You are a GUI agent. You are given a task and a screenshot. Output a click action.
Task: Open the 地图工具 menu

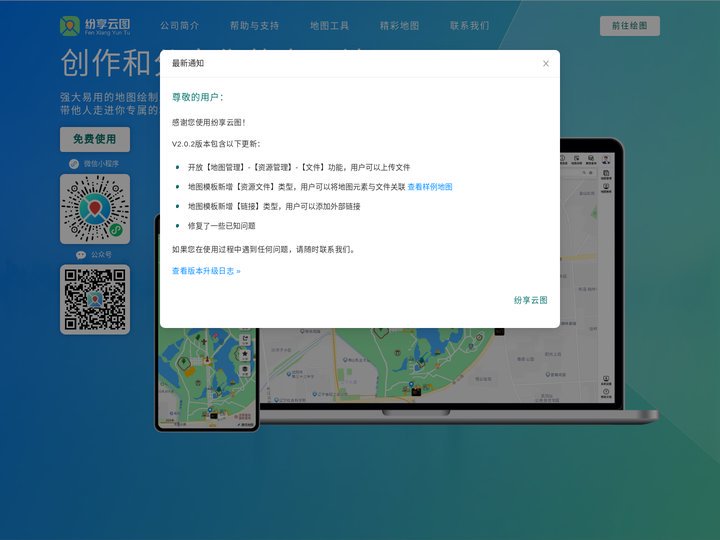point(329,26)
